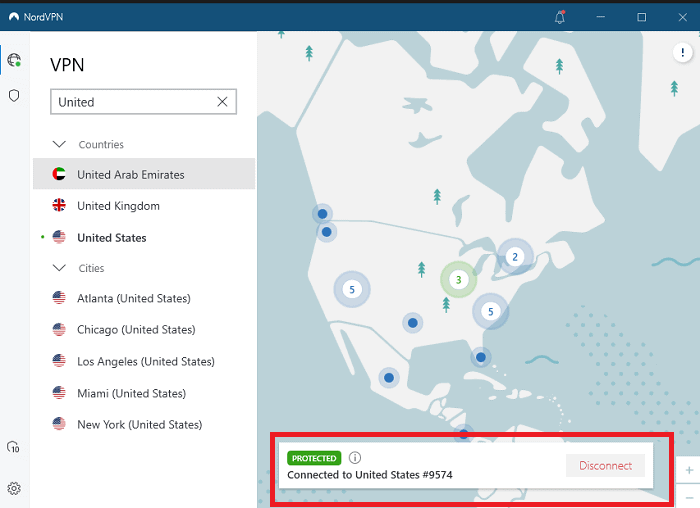
Task: Select United Arab Emirates from countries
Action: [130, 175]
